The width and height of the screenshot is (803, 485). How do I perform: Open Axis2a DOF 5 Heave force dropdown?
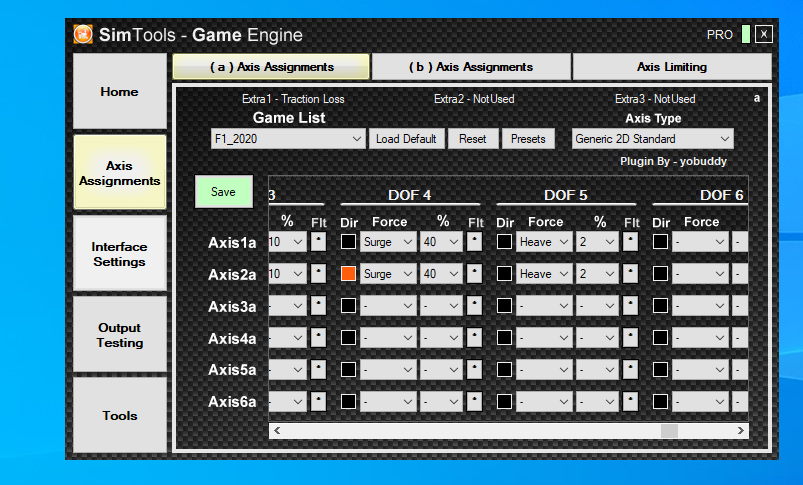pos(544,273)
